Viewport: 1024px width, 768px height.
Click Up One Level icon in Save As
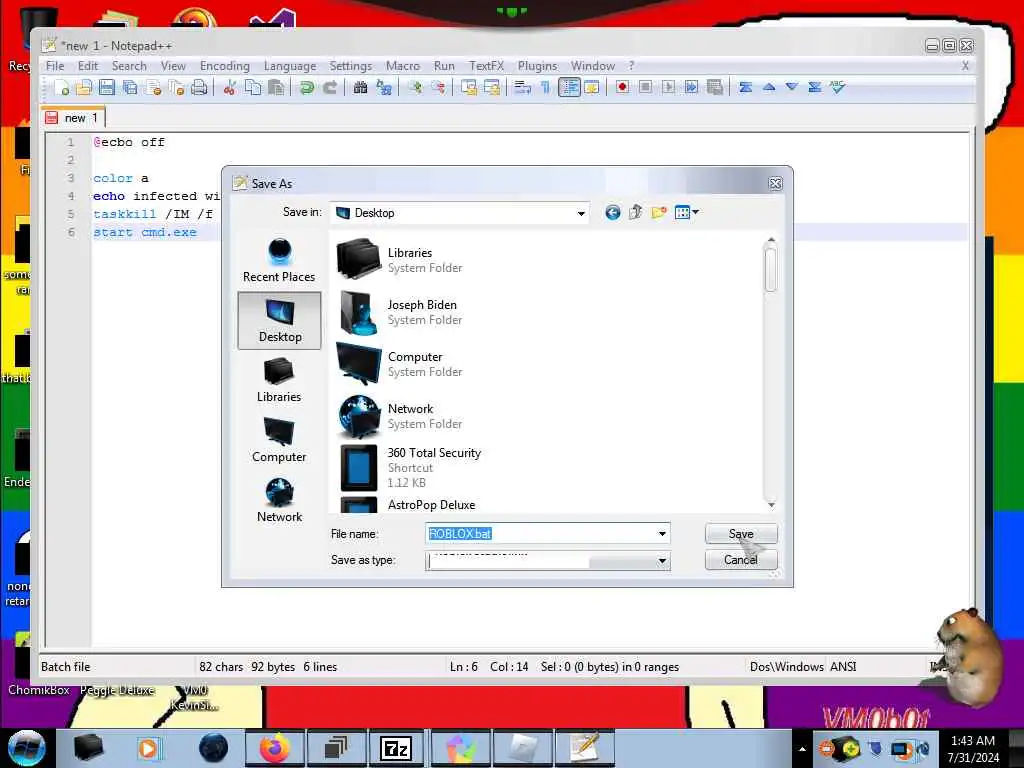(x=635, y=212)
